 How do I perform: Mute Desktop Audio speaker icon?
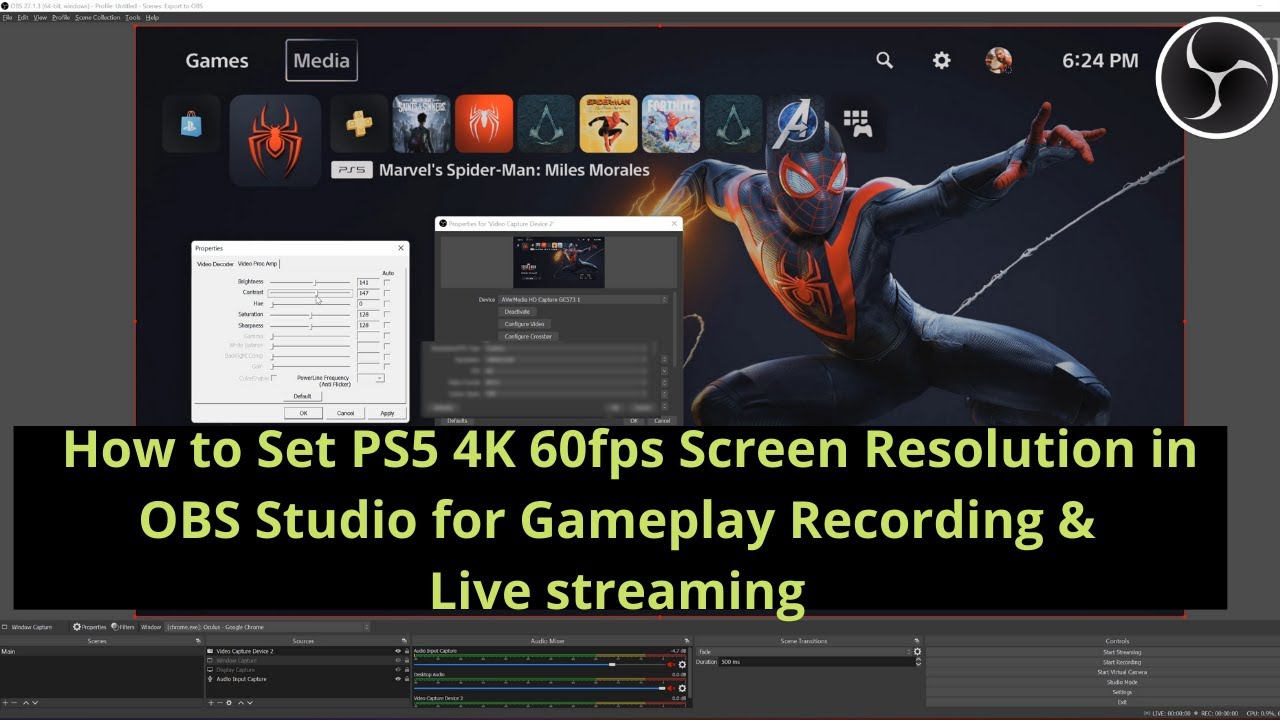[x=672, y=688]
